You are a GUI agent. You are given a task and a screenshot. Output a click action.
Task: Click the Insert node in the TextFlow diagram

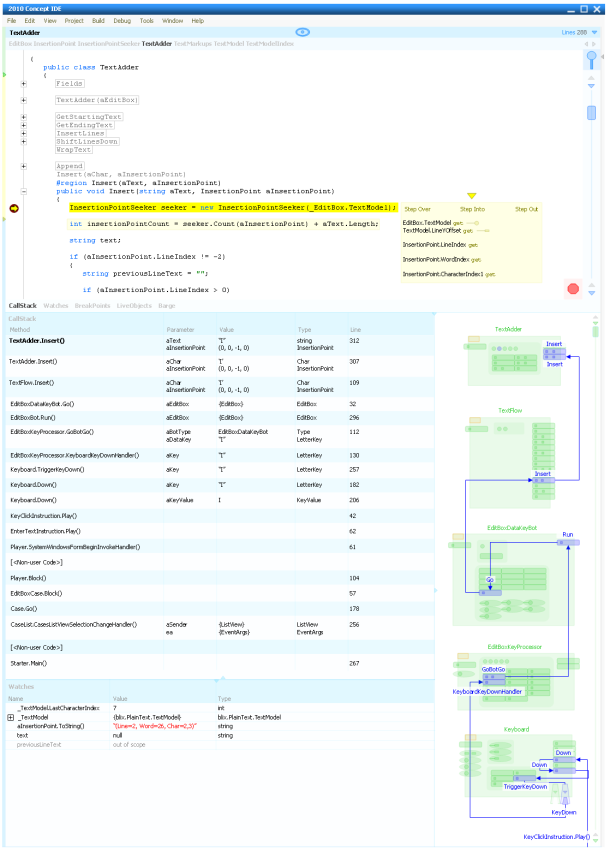coord(543,480)
